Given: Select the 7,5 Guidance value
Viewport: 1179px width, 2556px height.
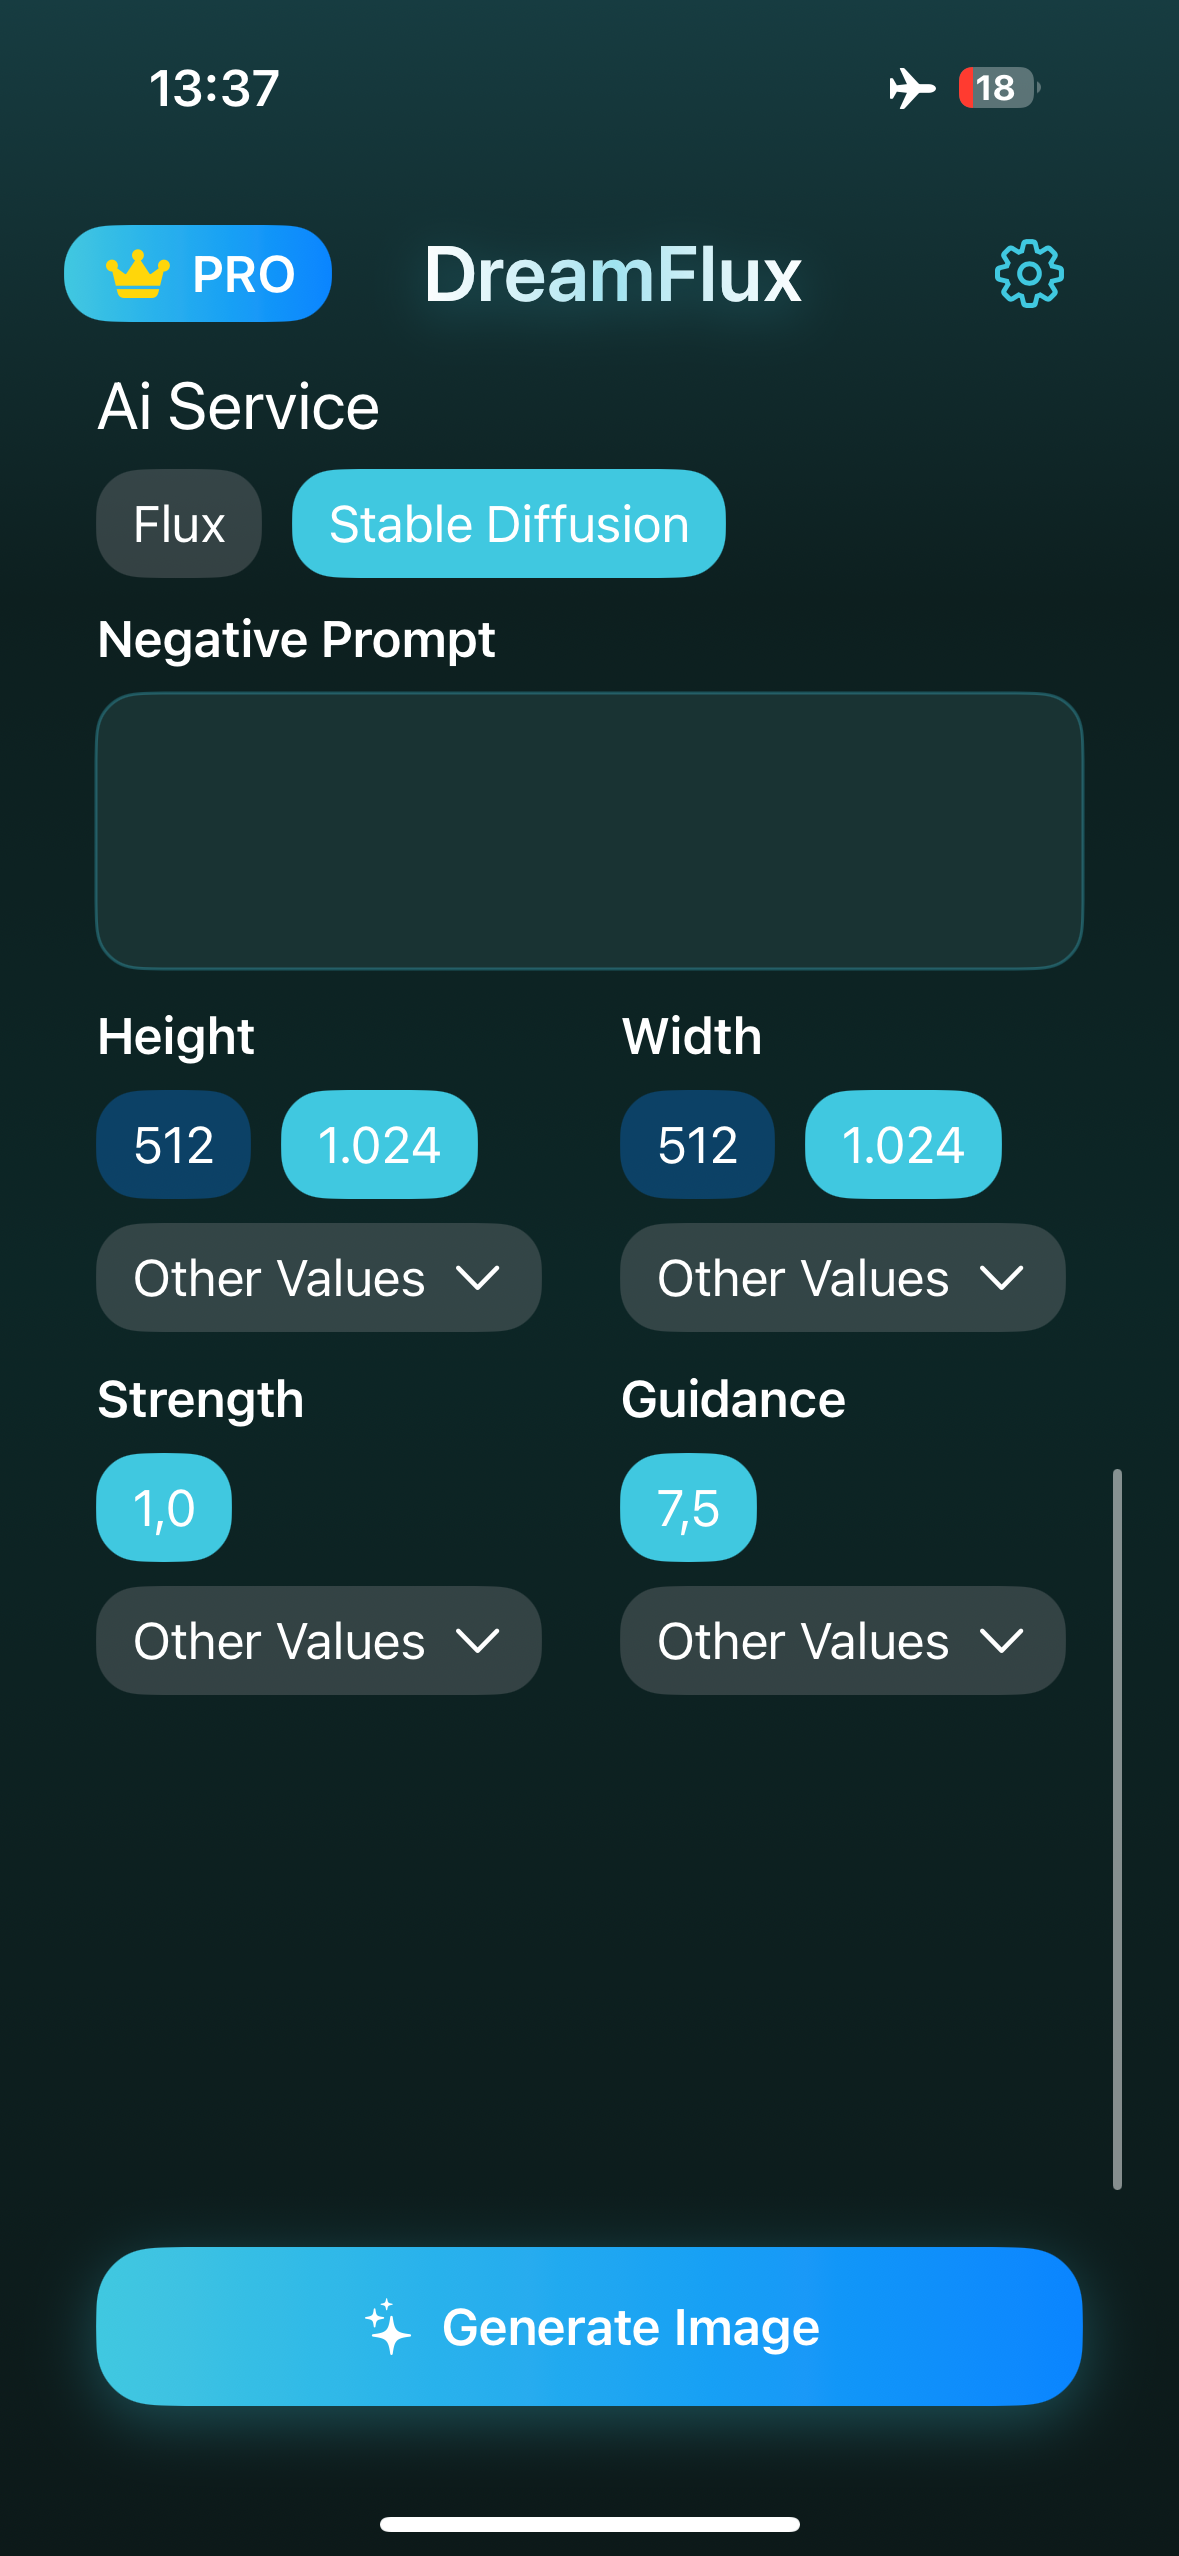Looking at the screenshot, I should point(688,1507).
